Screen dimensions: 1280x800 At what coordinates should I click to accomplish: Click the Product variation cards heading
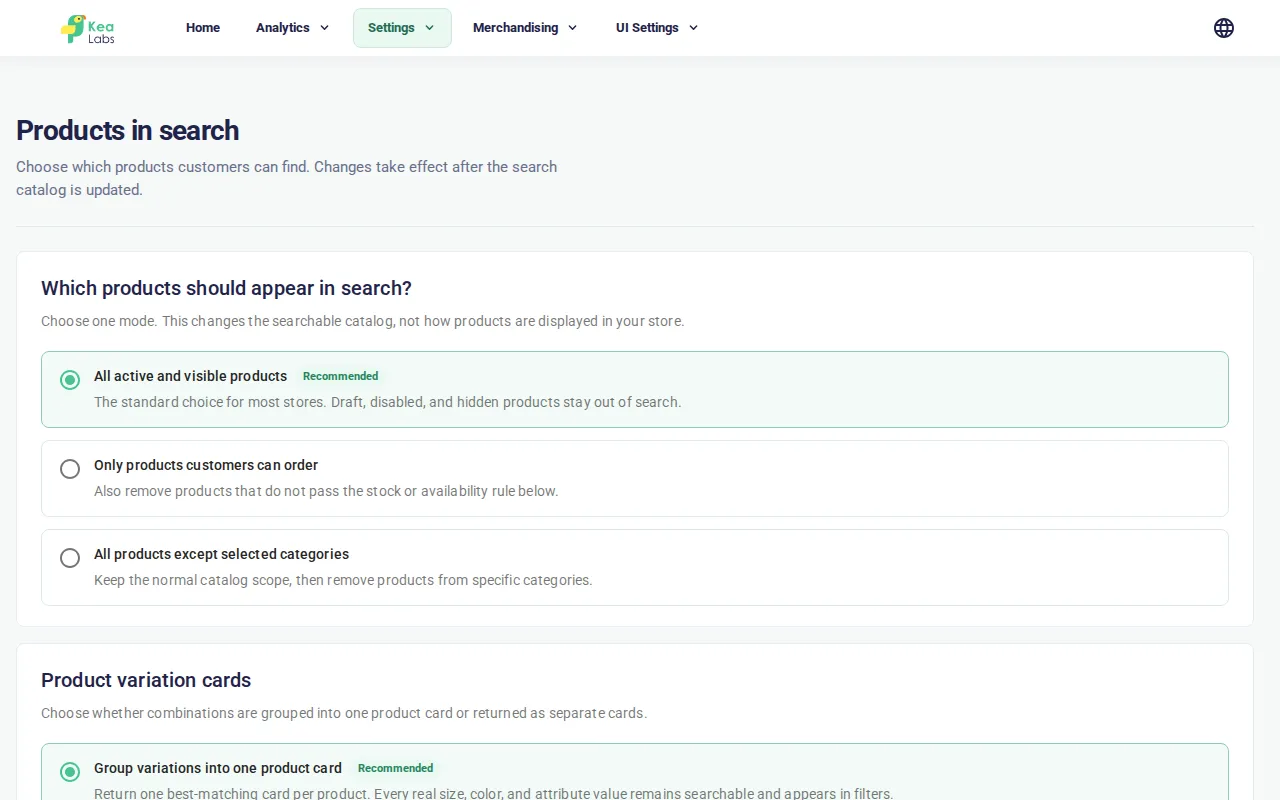(146, 680)
